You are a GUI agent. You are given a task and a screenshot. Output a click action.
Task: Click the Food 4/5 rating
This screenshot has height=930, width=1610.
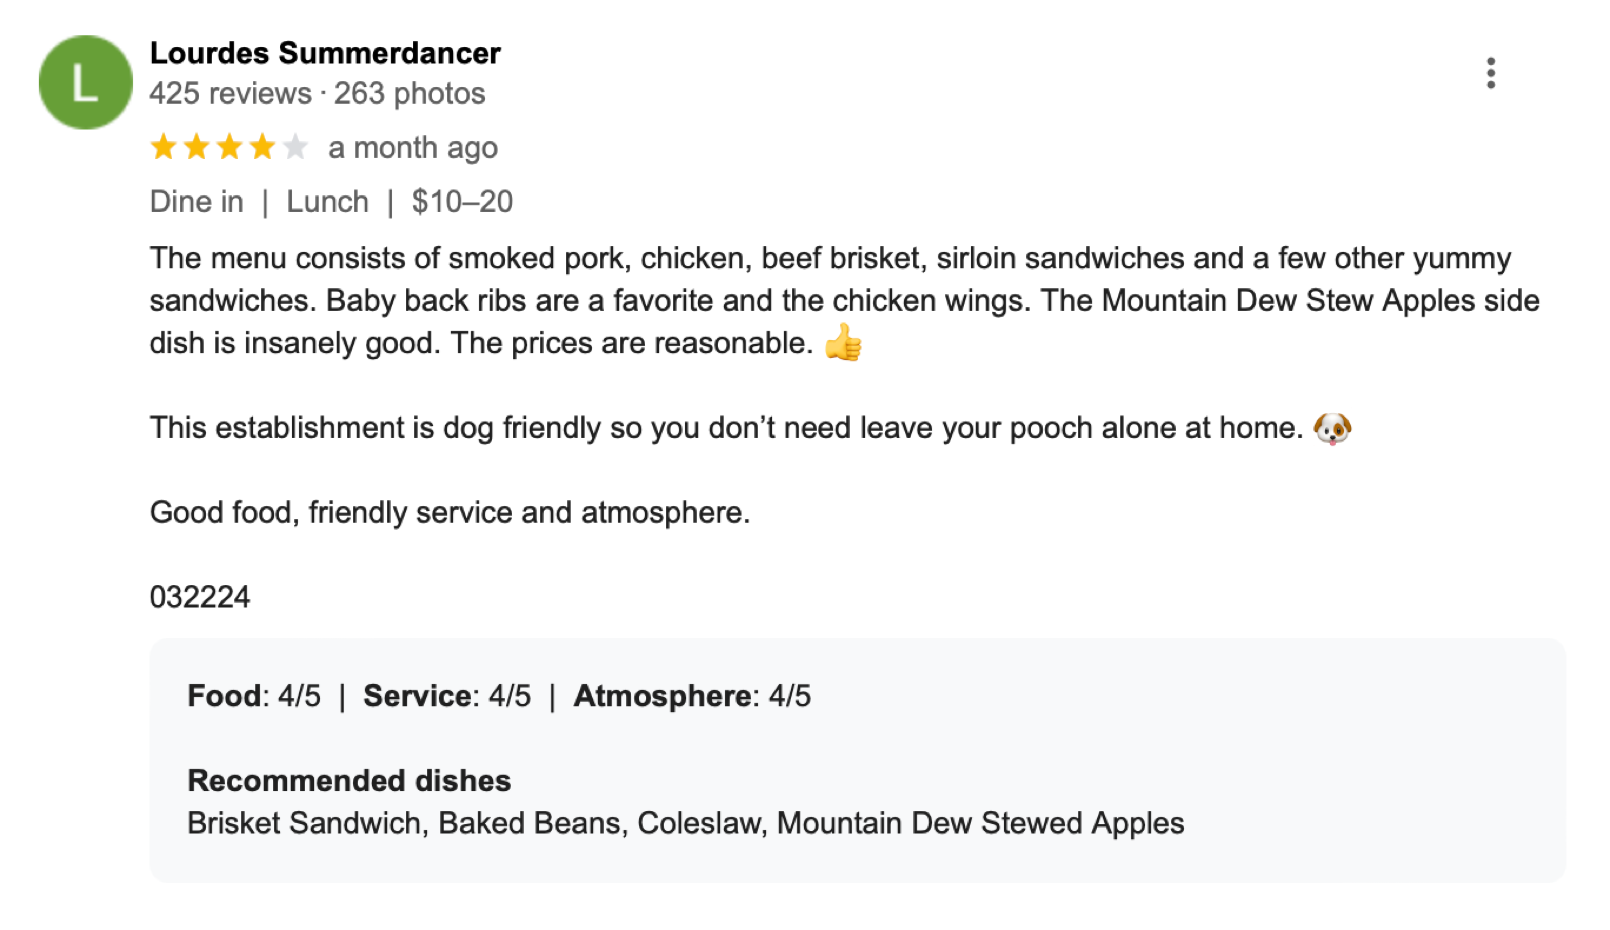[x=254, y=696]
